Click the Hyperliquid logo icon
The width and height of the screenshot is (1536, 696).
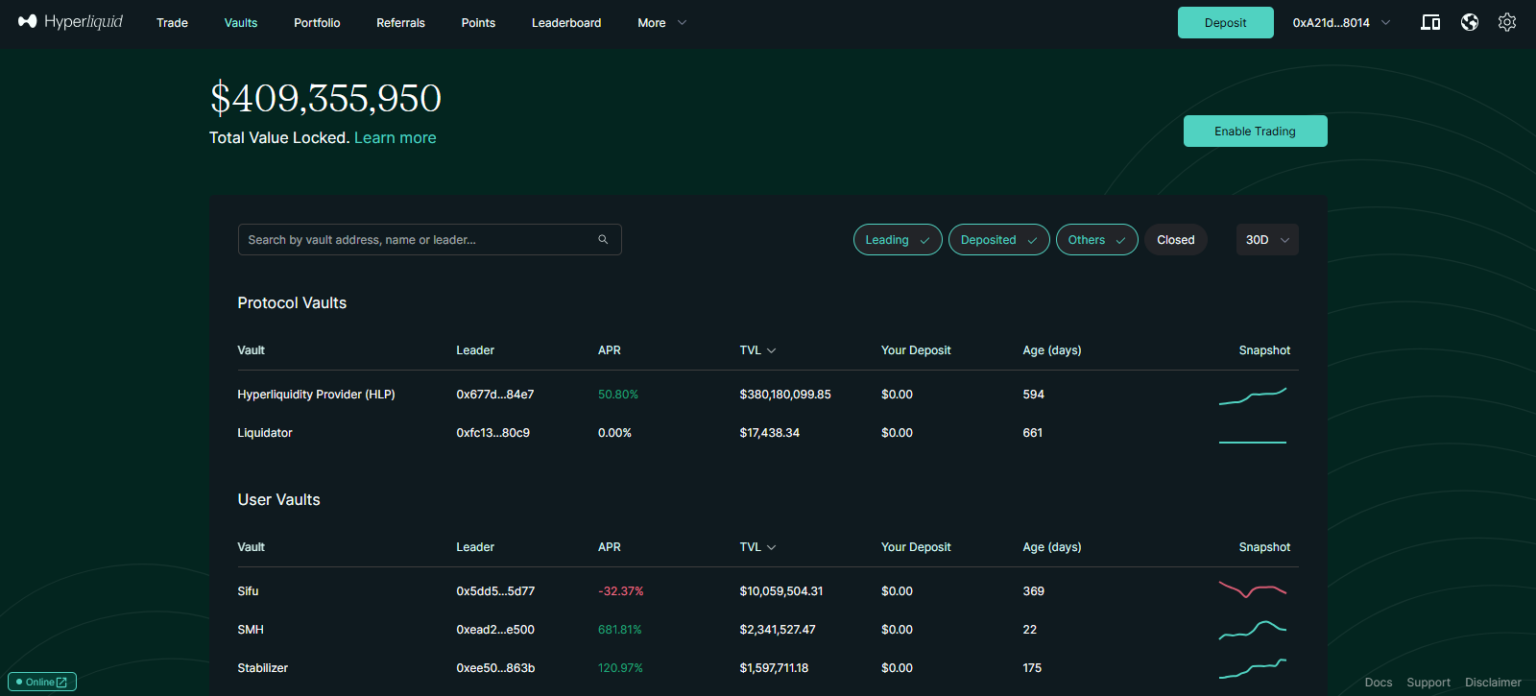tap(28, 22)
